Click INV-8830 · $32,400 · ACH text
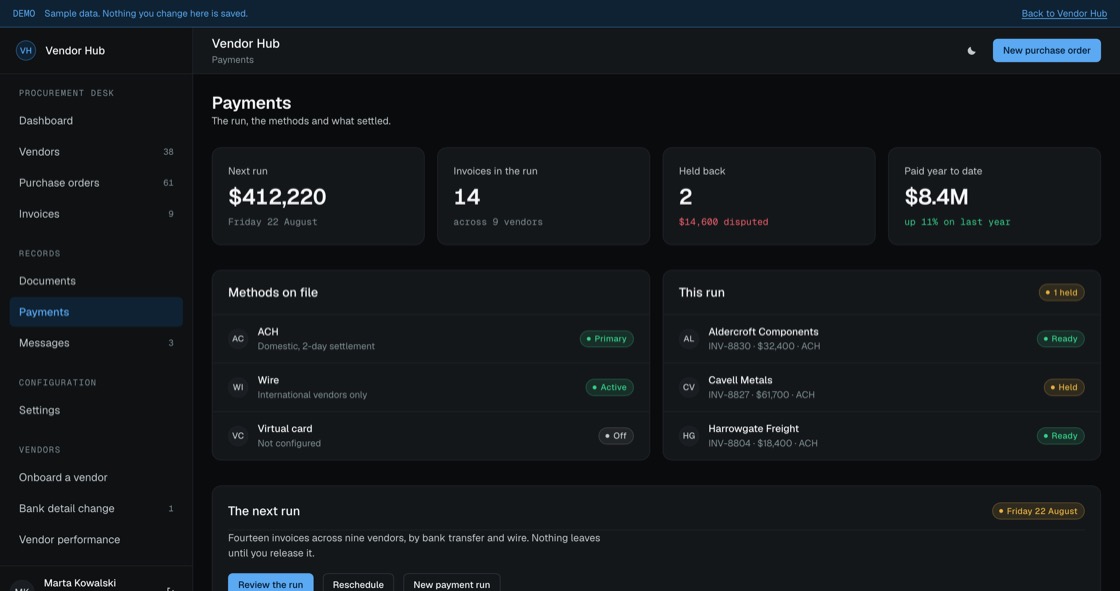This screenshot has height=591, width=1120. 764,346
